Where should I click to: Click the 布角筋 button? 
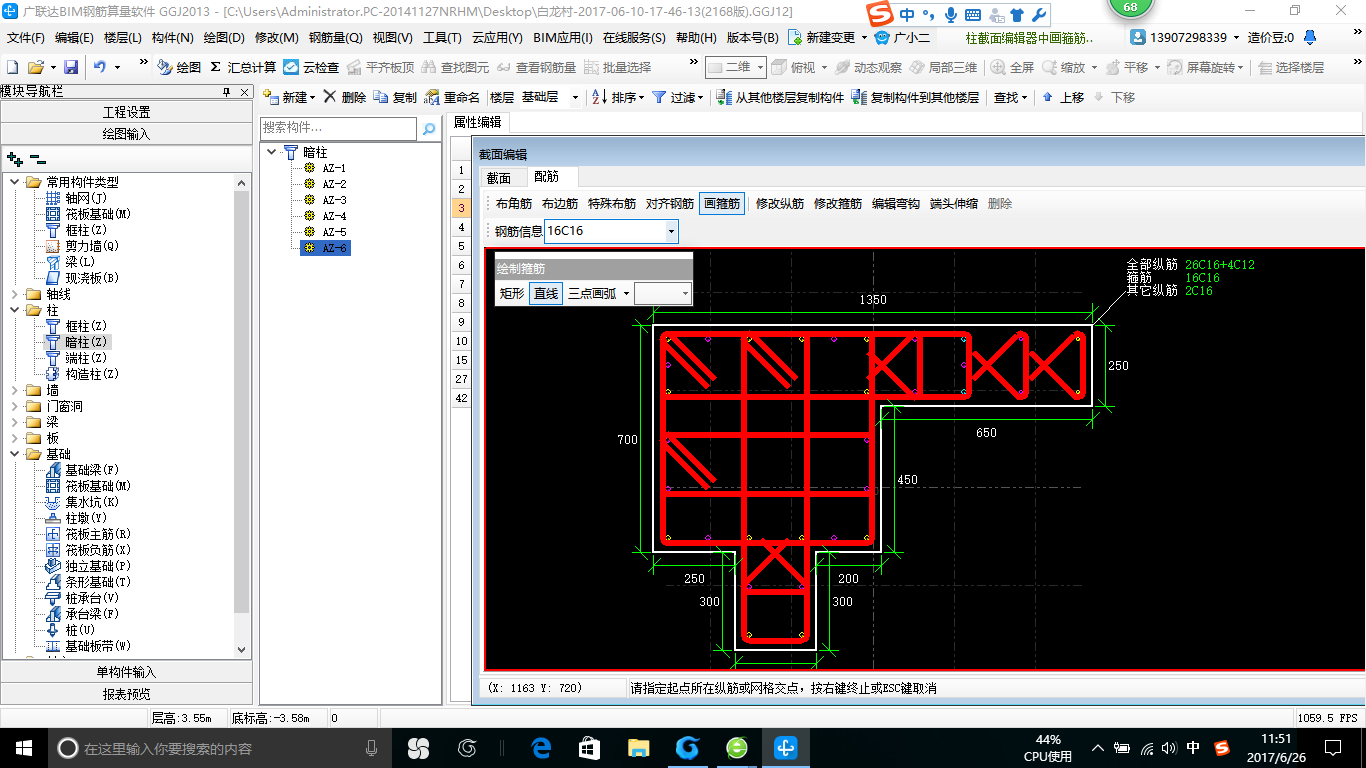click(514, 203)
